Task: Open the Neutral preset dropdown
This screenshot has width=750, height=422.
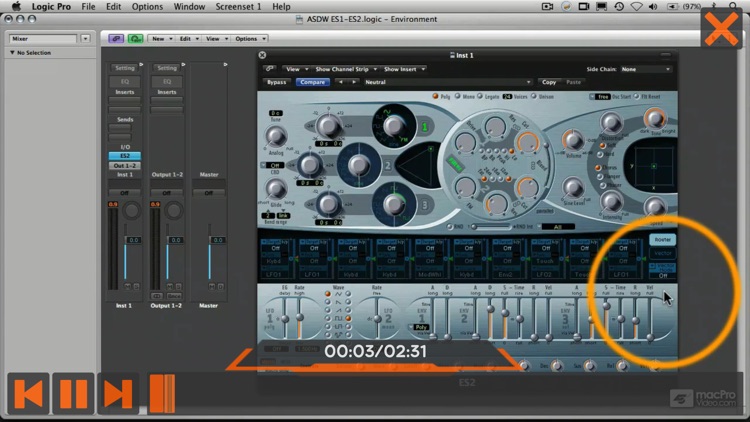Action: click(x=448, y=82)
